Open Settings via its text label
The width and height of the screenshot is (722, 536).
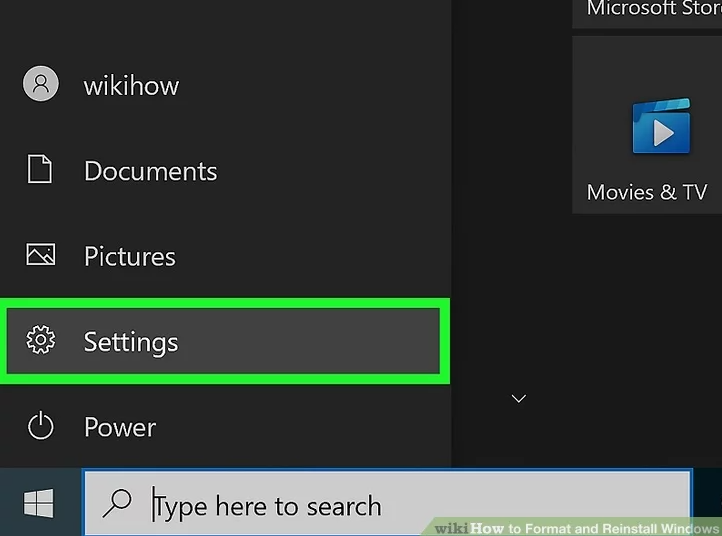(131, 342)
